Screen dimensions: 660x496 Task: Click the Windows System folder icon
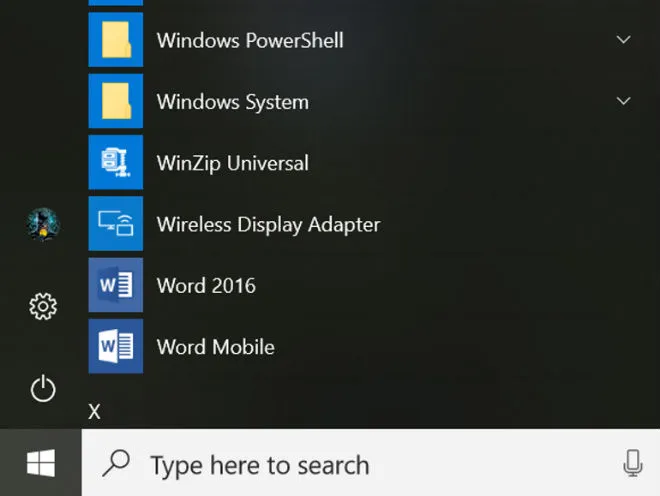click(116, 102)
